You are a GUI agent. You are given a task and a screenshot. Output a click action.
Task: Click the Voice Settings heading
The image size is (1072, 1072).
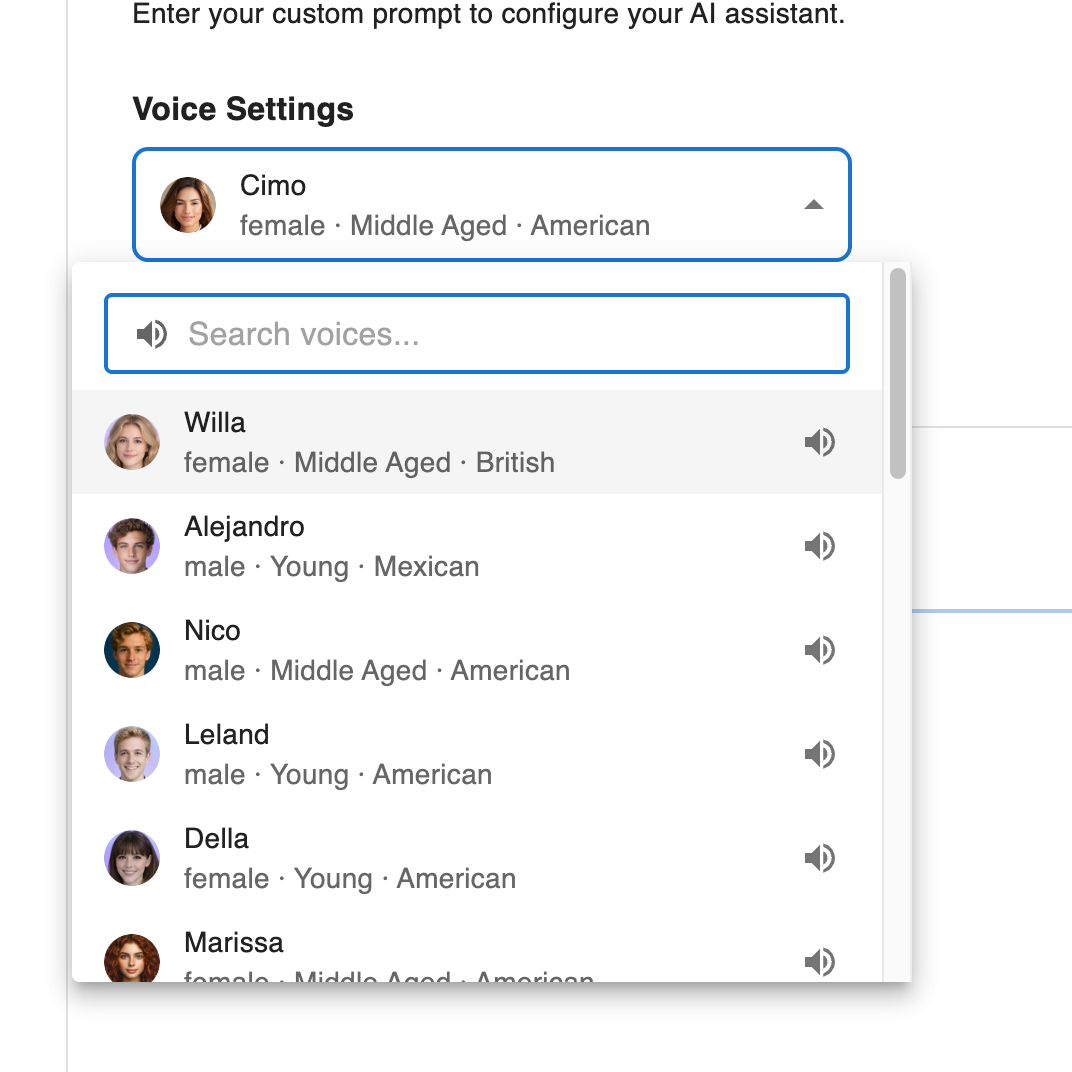pyautogui.click(x=243, y=109)
